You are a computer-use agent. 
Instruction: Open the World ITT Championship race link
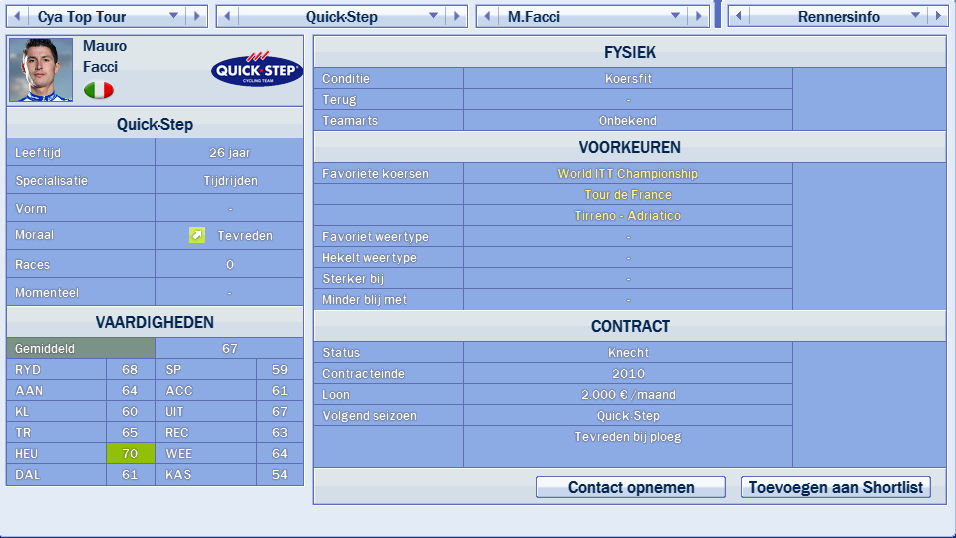pos(628,174)
